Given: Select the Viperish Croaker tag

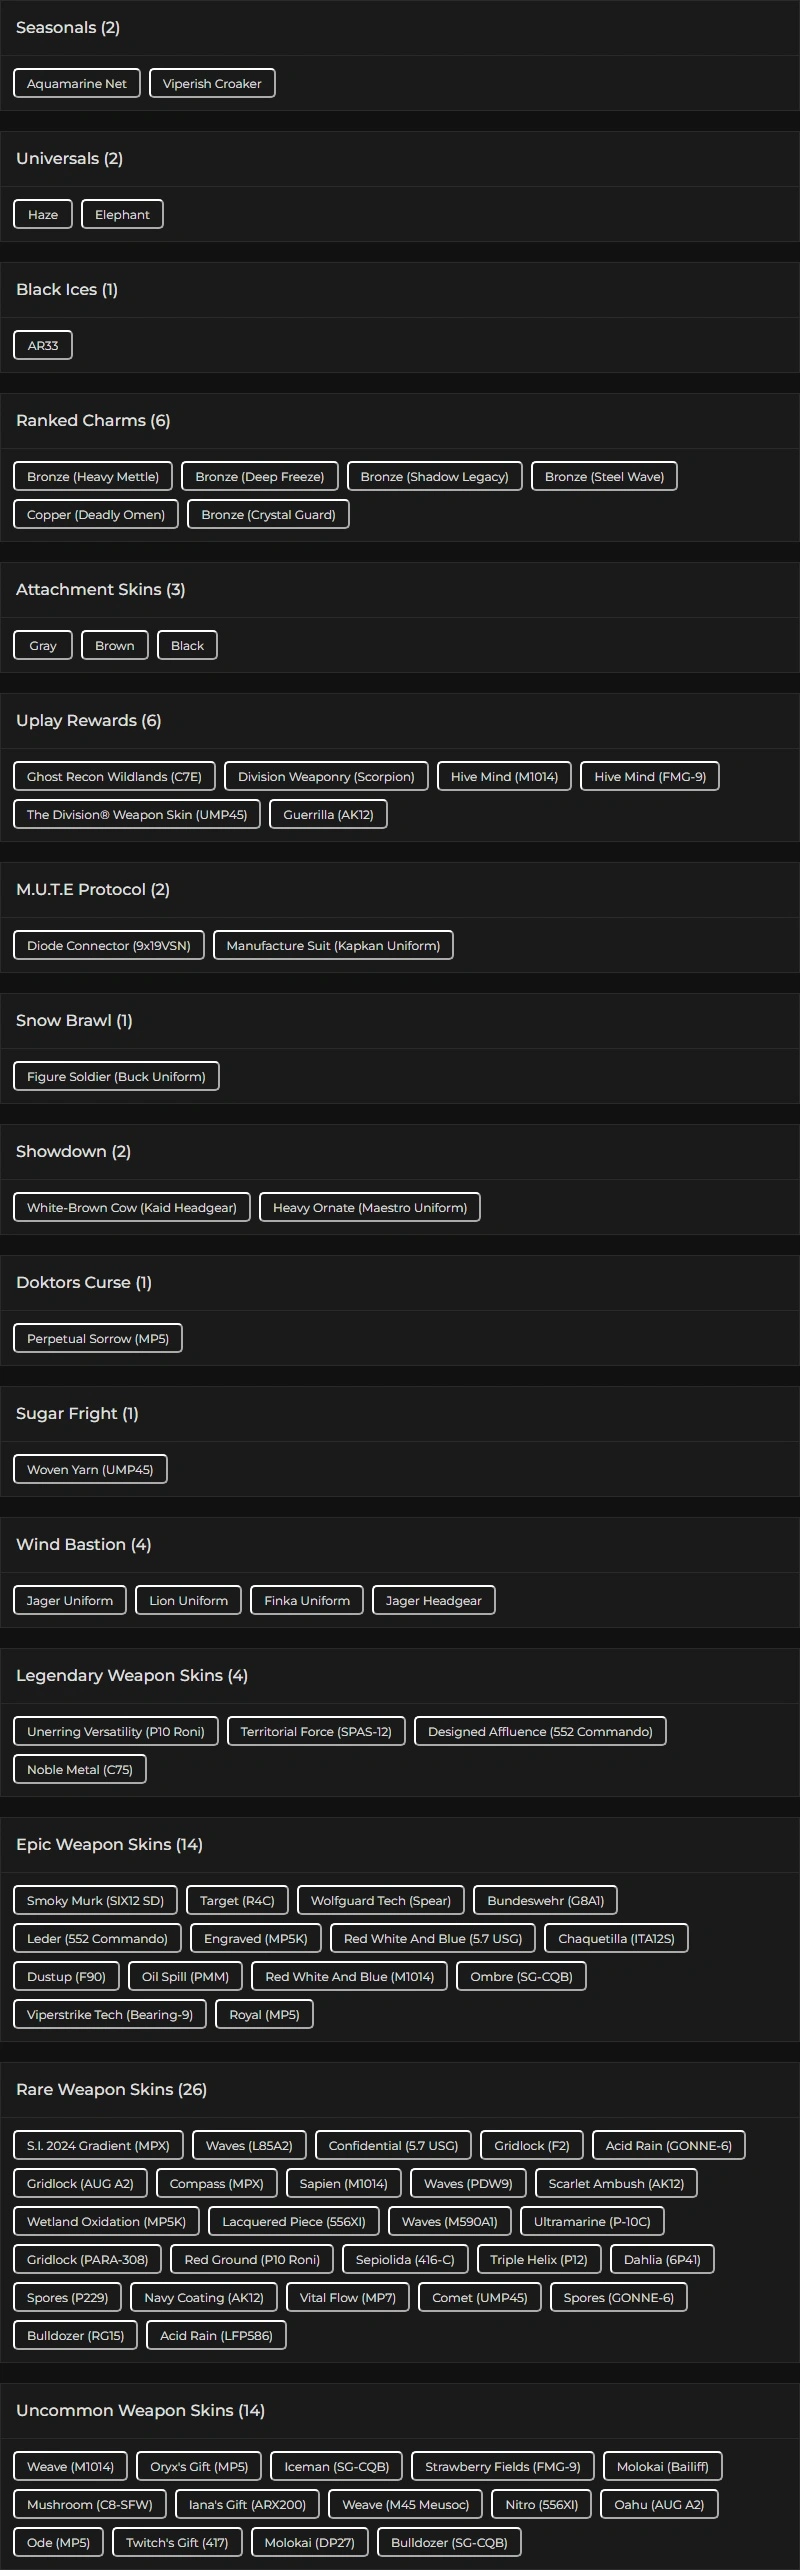Looking at the screenshot, I should point(212,84).
